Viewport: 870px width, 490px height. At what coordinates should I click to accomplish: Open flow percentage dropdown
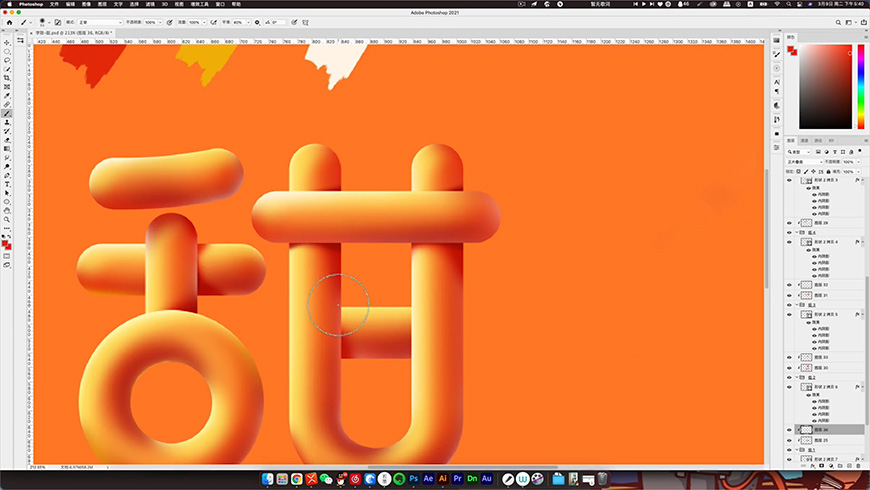204,23
